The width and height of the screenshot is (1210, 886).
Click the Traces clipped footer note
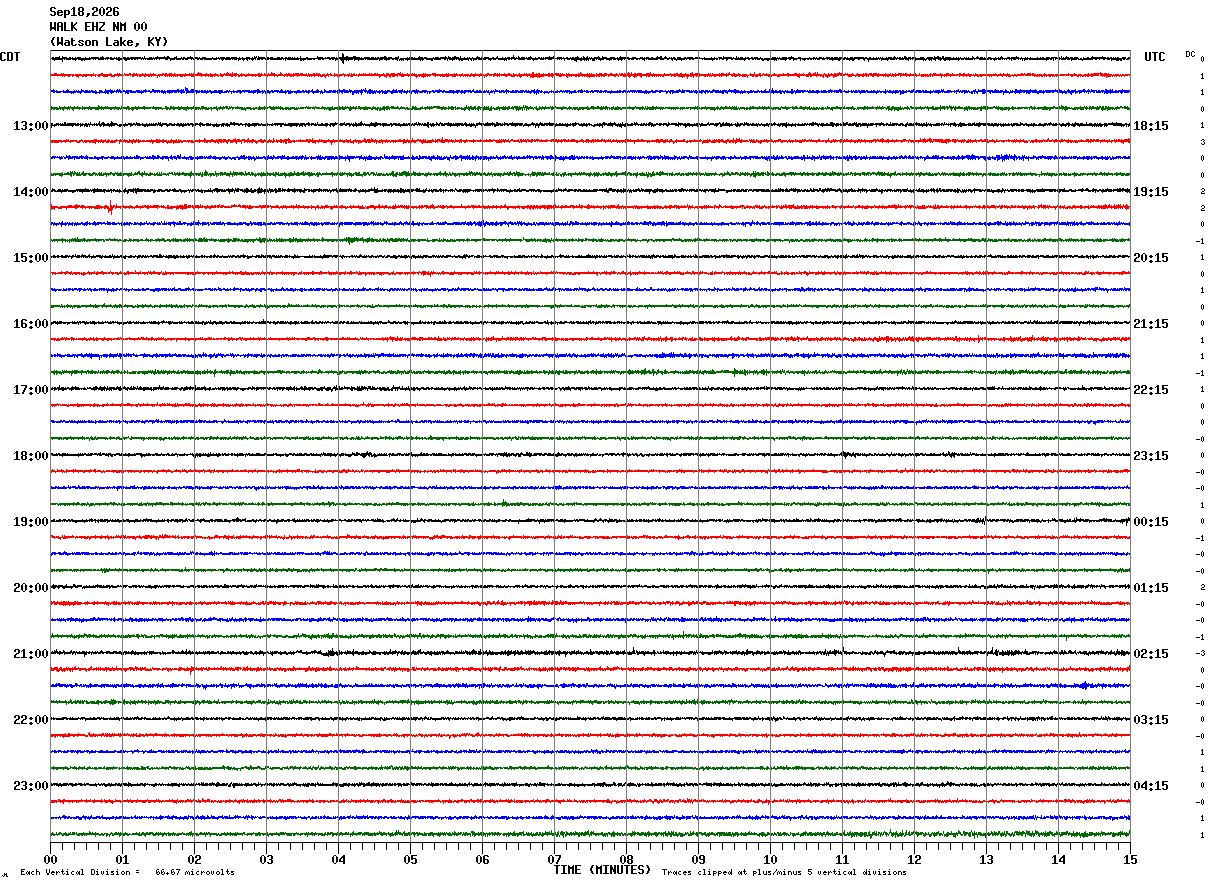784,872
